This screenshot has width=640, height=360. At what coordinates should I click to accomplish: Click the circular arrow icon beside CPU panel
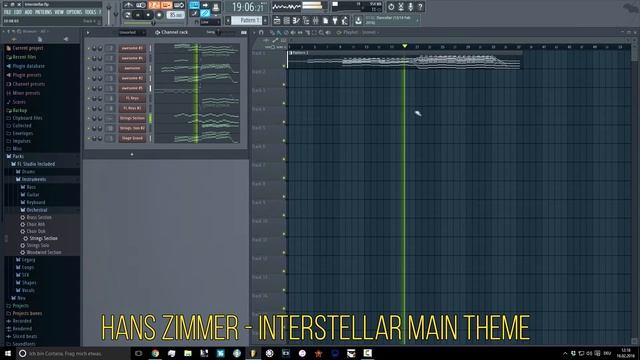[x=391, y=7]
